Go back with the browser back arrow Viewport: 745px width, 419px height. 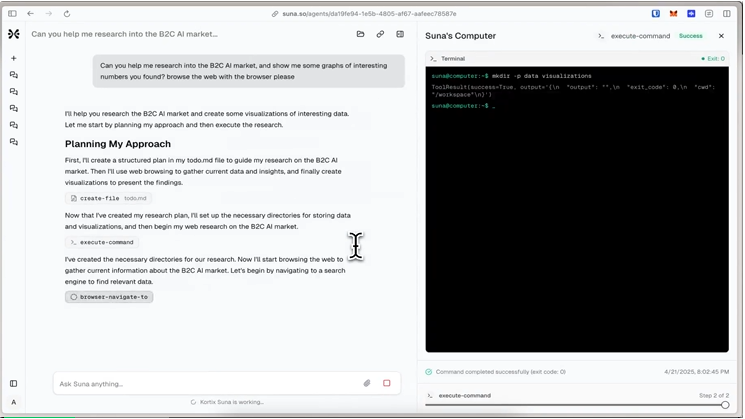click(x=30, y=14)
